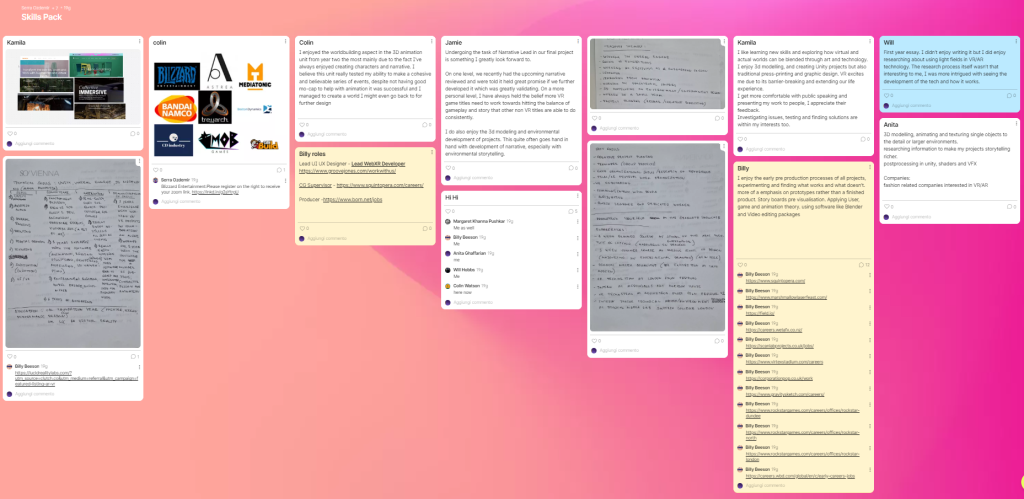Open options for Margaret Khanna Pushkar's comment

[578, 222]
